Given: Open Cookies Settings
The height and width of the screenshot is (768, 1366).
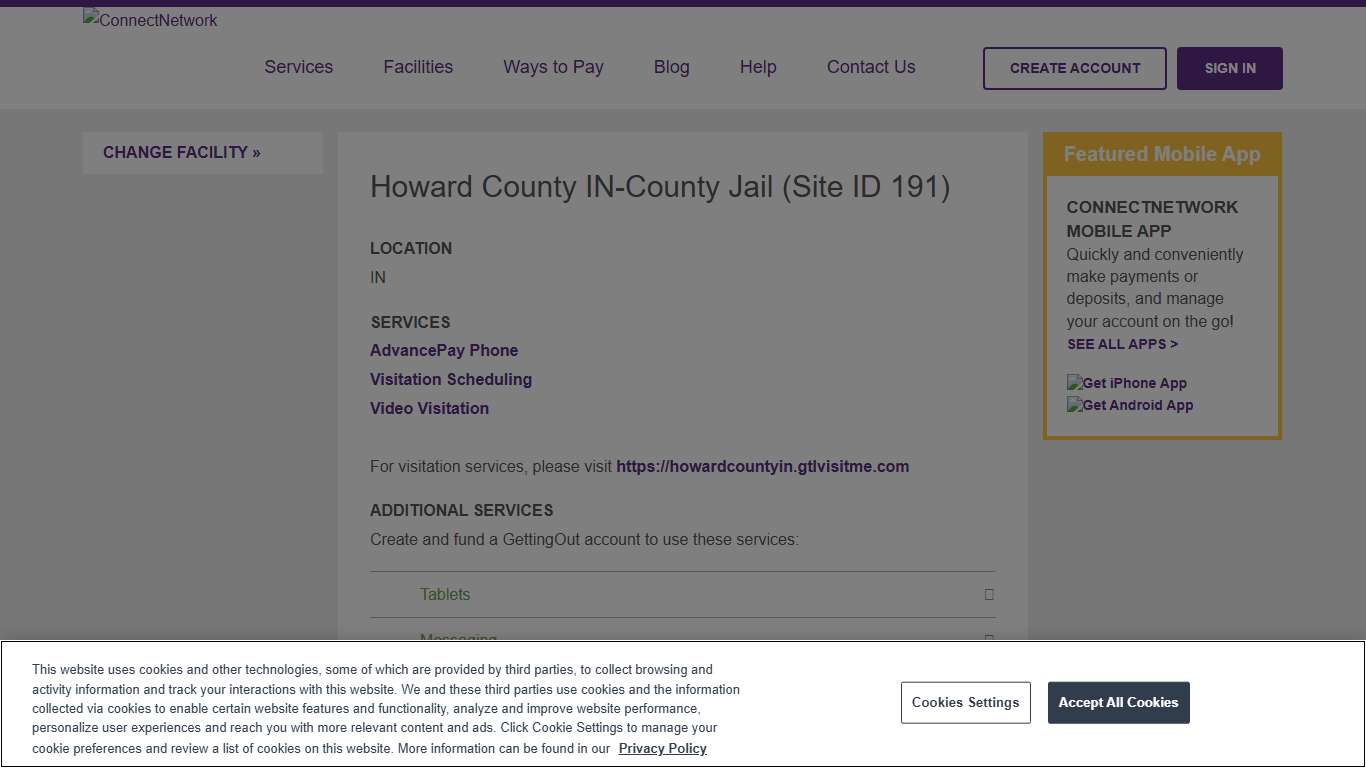Looking at the screenshot, I should click(965, 702).
